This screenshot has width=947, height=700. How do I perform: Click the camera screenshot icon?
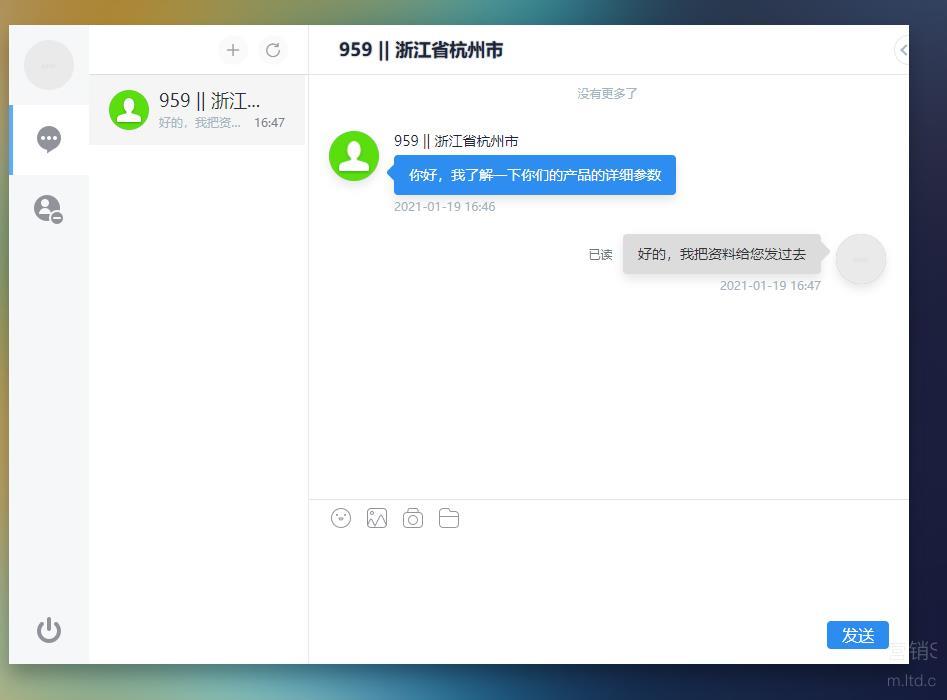click(413, 518)
